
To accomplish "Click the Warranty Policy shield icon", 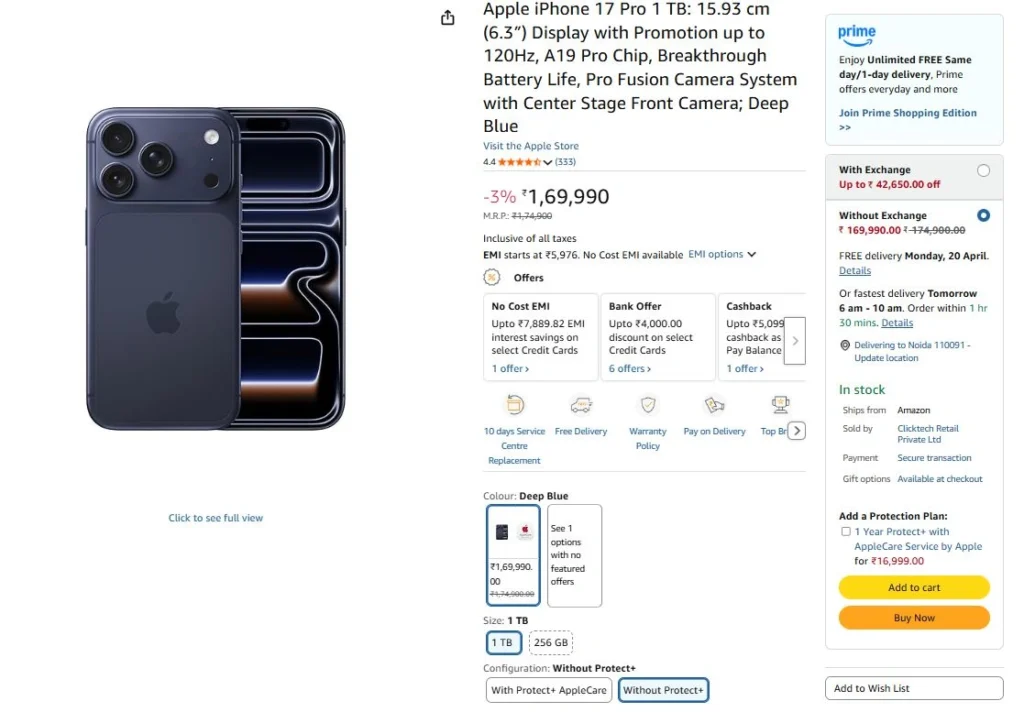I will pyautogui.click(x=648, y=405).
